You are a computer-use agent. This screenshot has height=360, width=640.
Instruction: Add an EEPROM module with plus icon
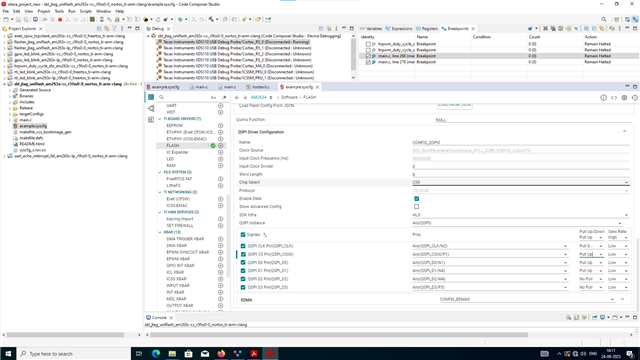pos(220,126)
